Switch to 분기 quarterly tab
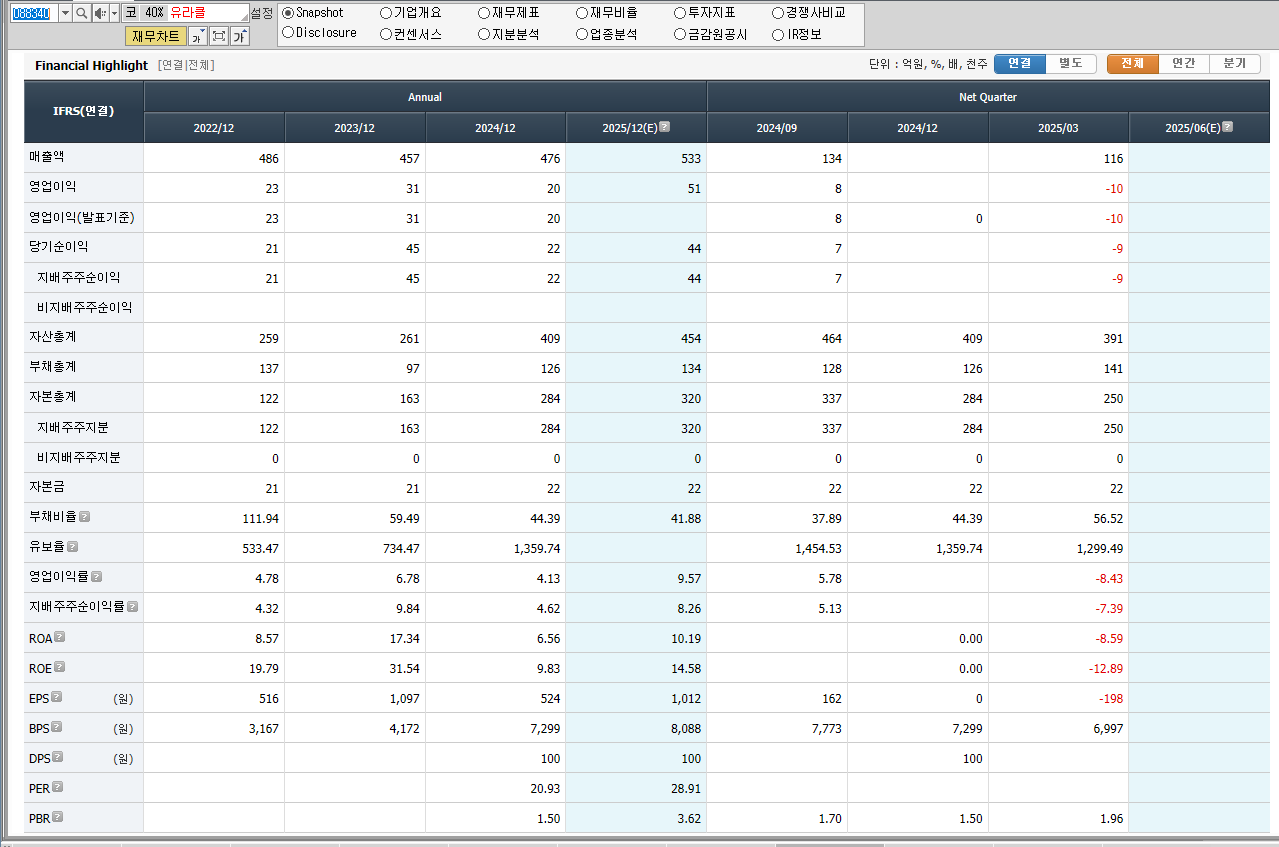 point(1235,63)
